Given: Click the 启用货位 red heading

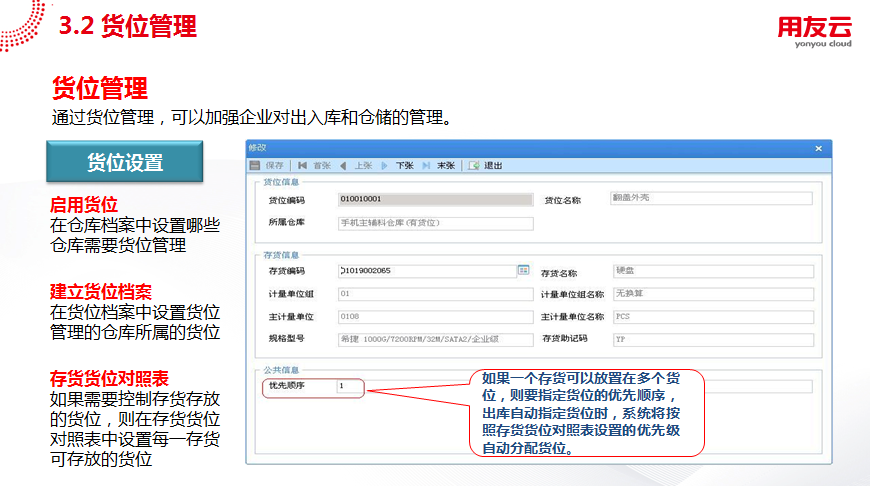Looking at the screenshot, I should [x=84, y=205].
